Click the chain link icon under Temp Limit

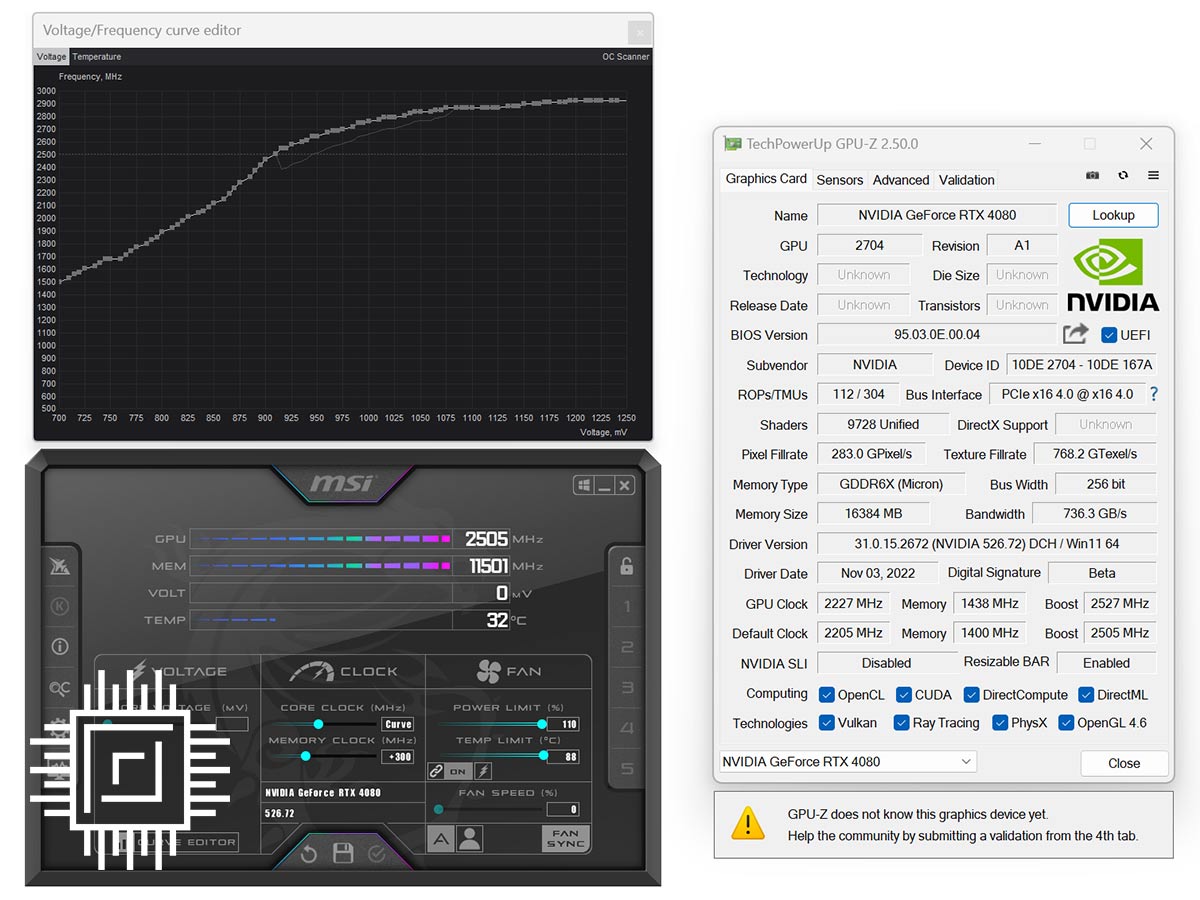[436, 771]
